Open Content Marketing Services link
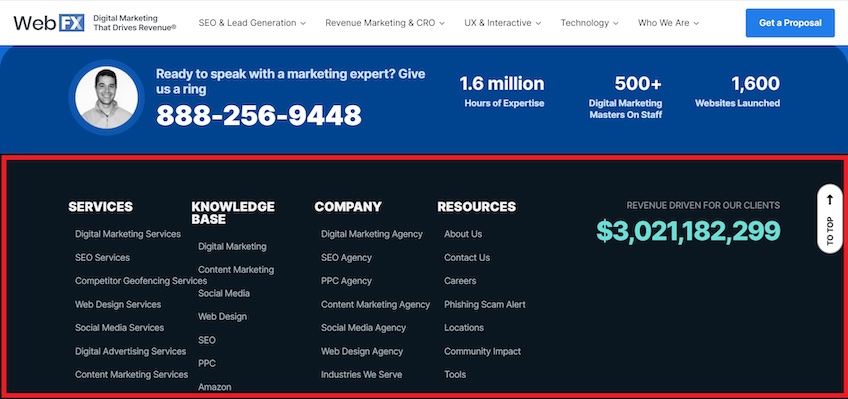The width and height of the screenshot is (848, 399). (x=131, y=375)
